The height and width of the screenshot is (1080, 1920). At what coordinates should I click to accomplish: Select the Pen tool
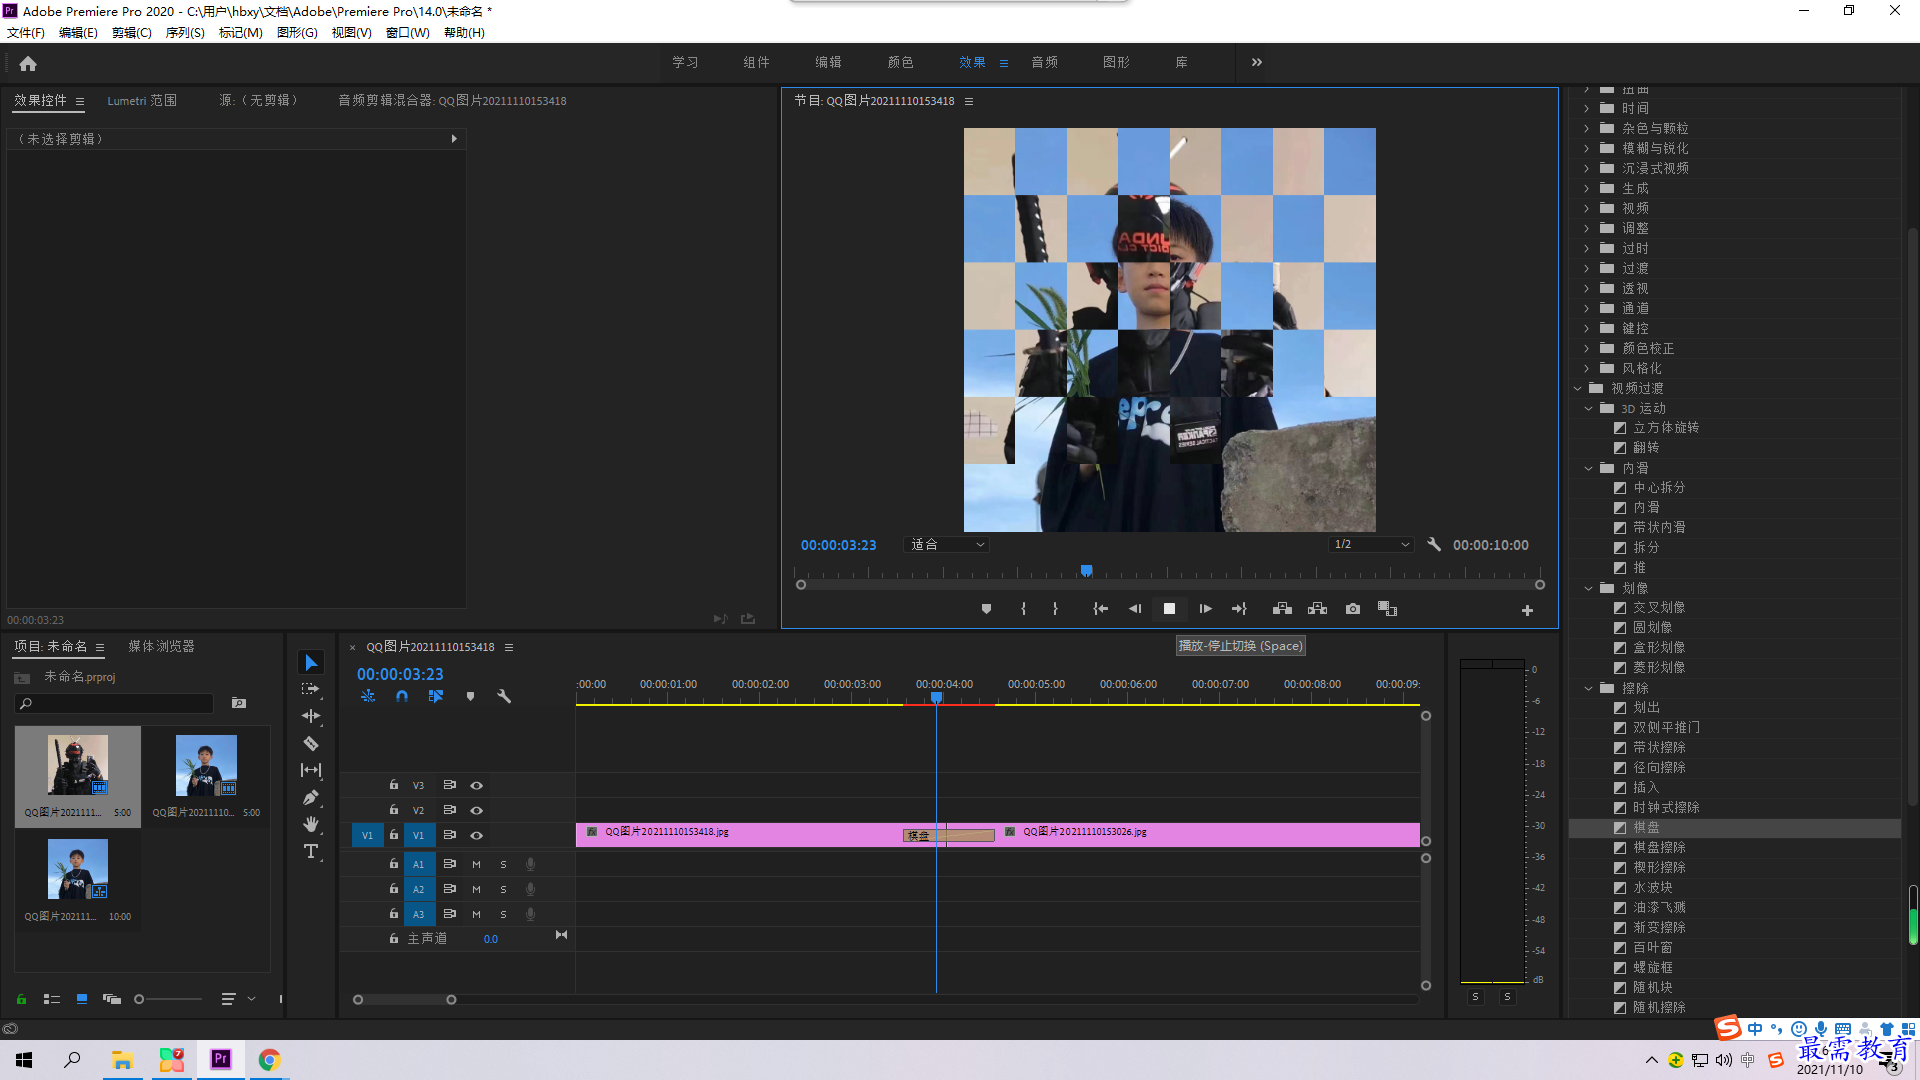tap(311, 797)
